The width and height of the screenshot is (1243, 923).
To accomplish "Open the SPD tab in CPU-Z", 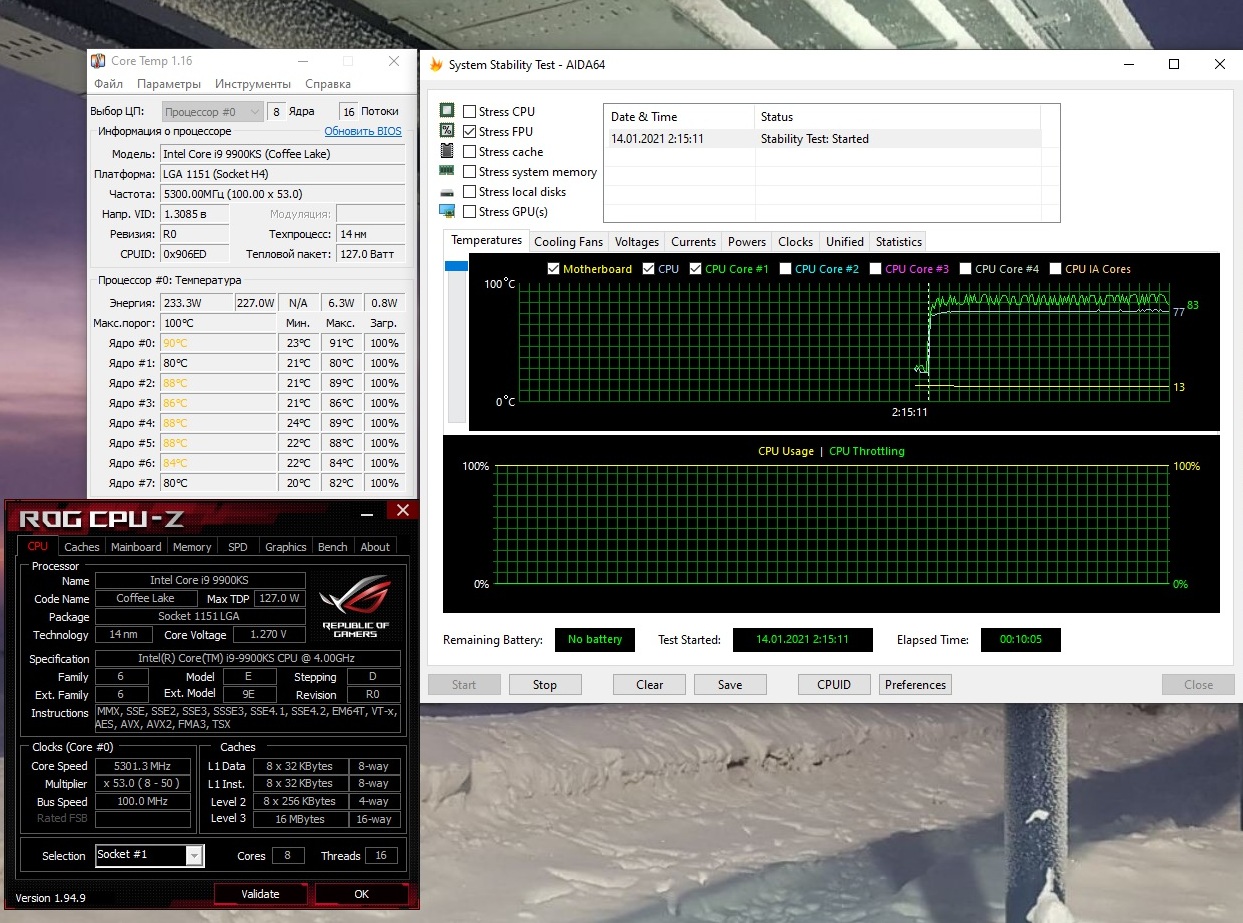I will 238,547.
